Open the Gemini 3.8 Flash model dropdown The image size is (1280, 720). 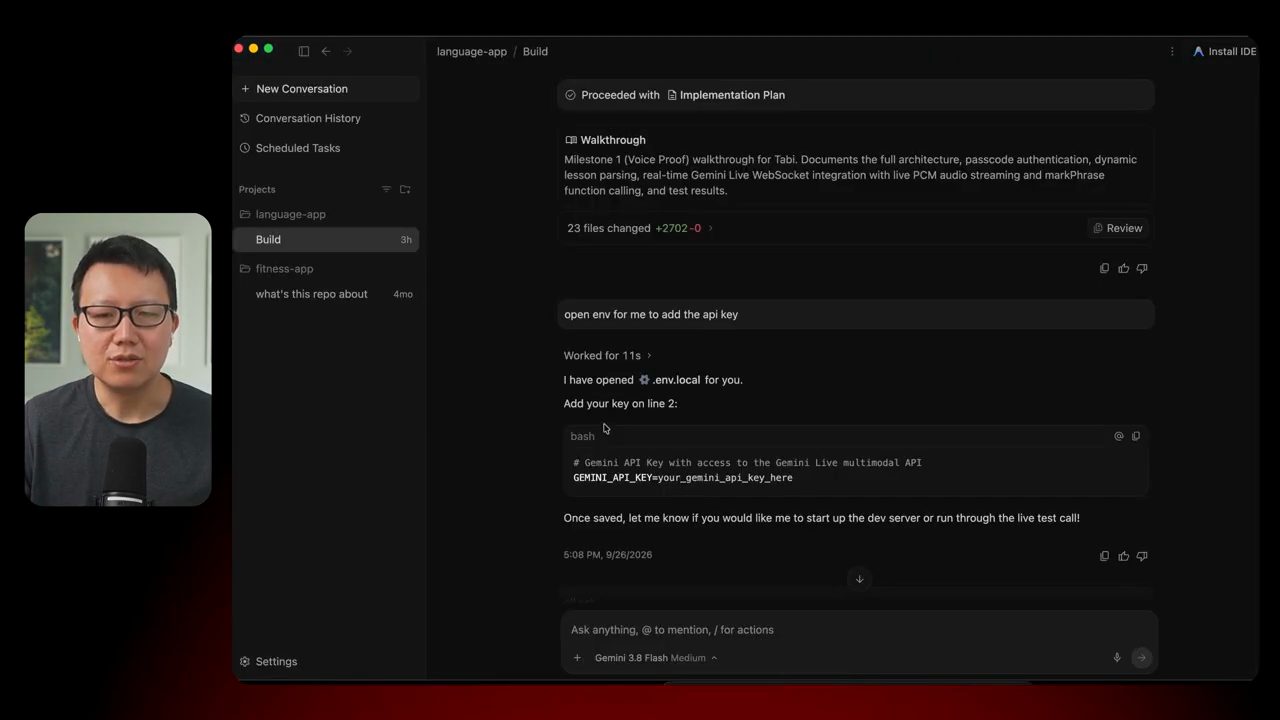coord(655,658)
